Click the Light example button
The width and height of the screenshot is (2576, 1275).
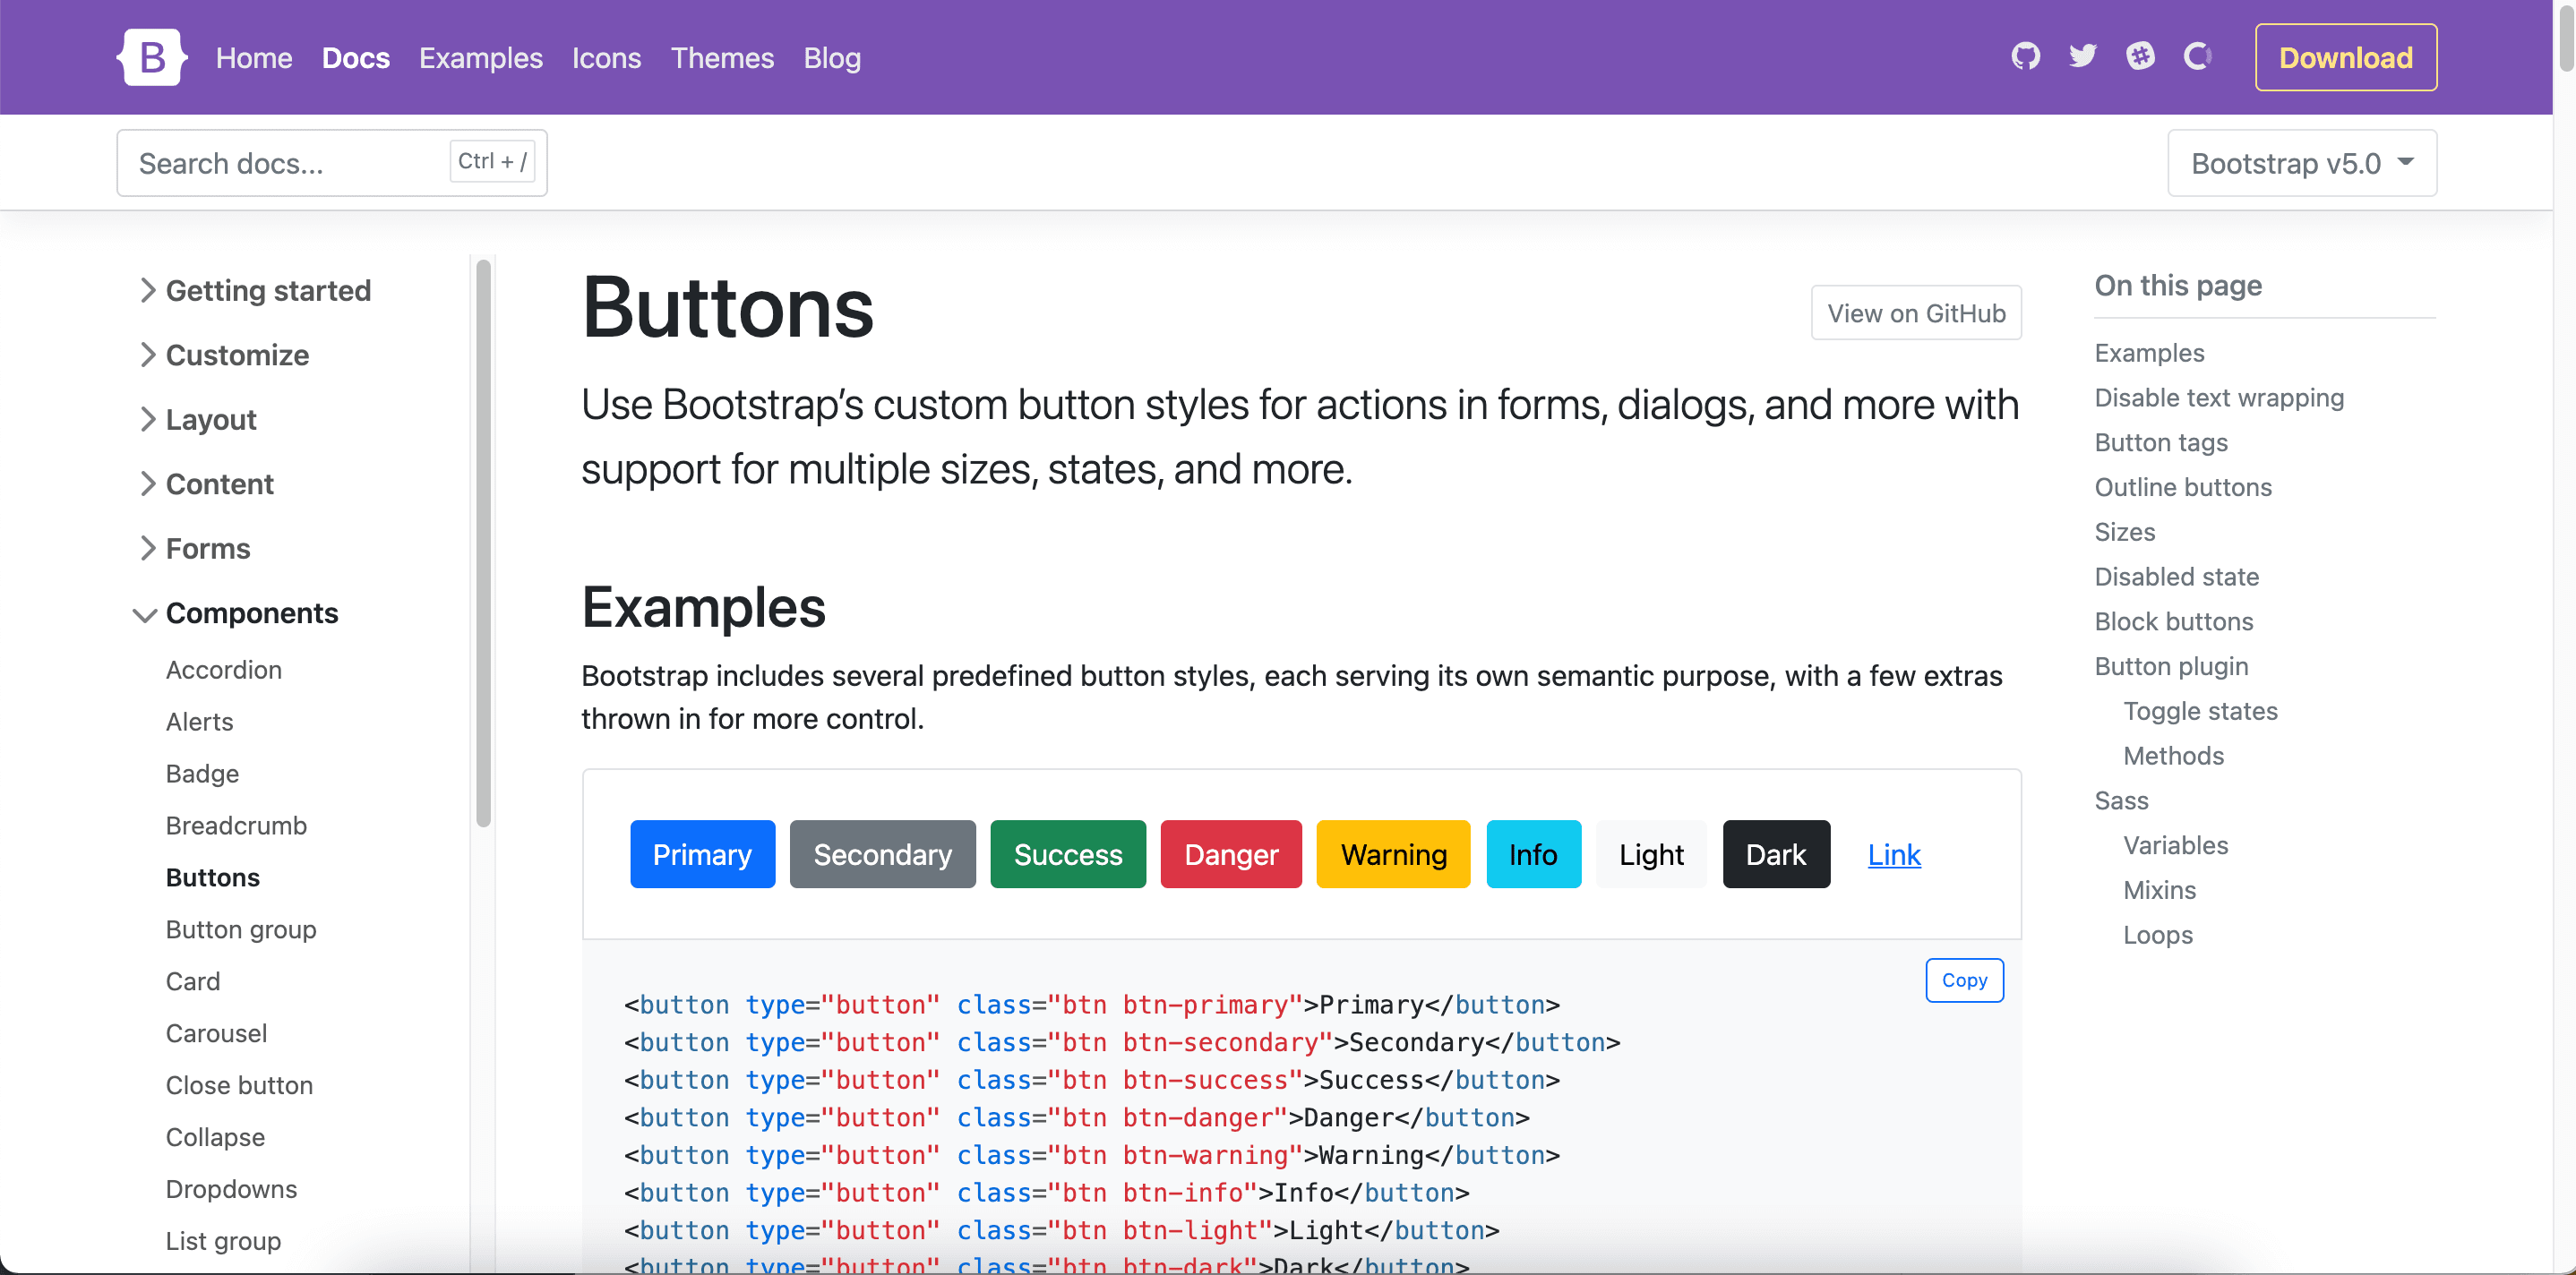point(1652,854)
